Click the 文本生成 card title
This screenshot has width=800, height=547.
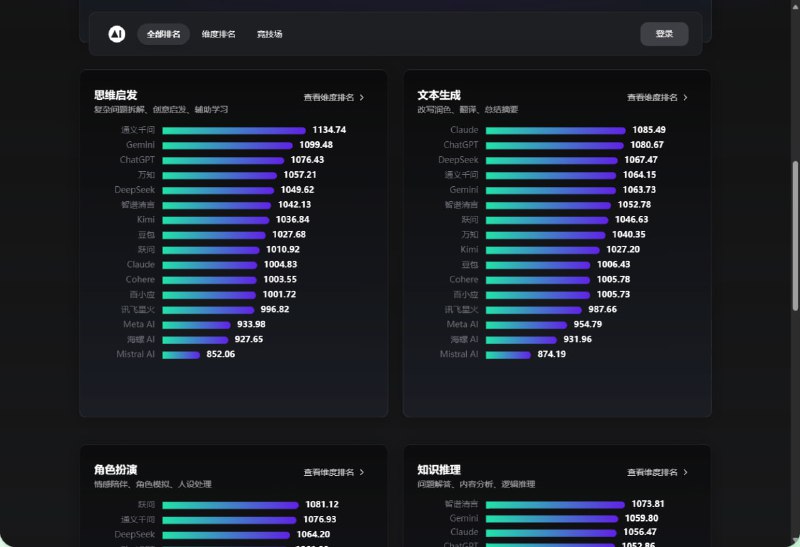pyautogui.click(x=439, y=95)
